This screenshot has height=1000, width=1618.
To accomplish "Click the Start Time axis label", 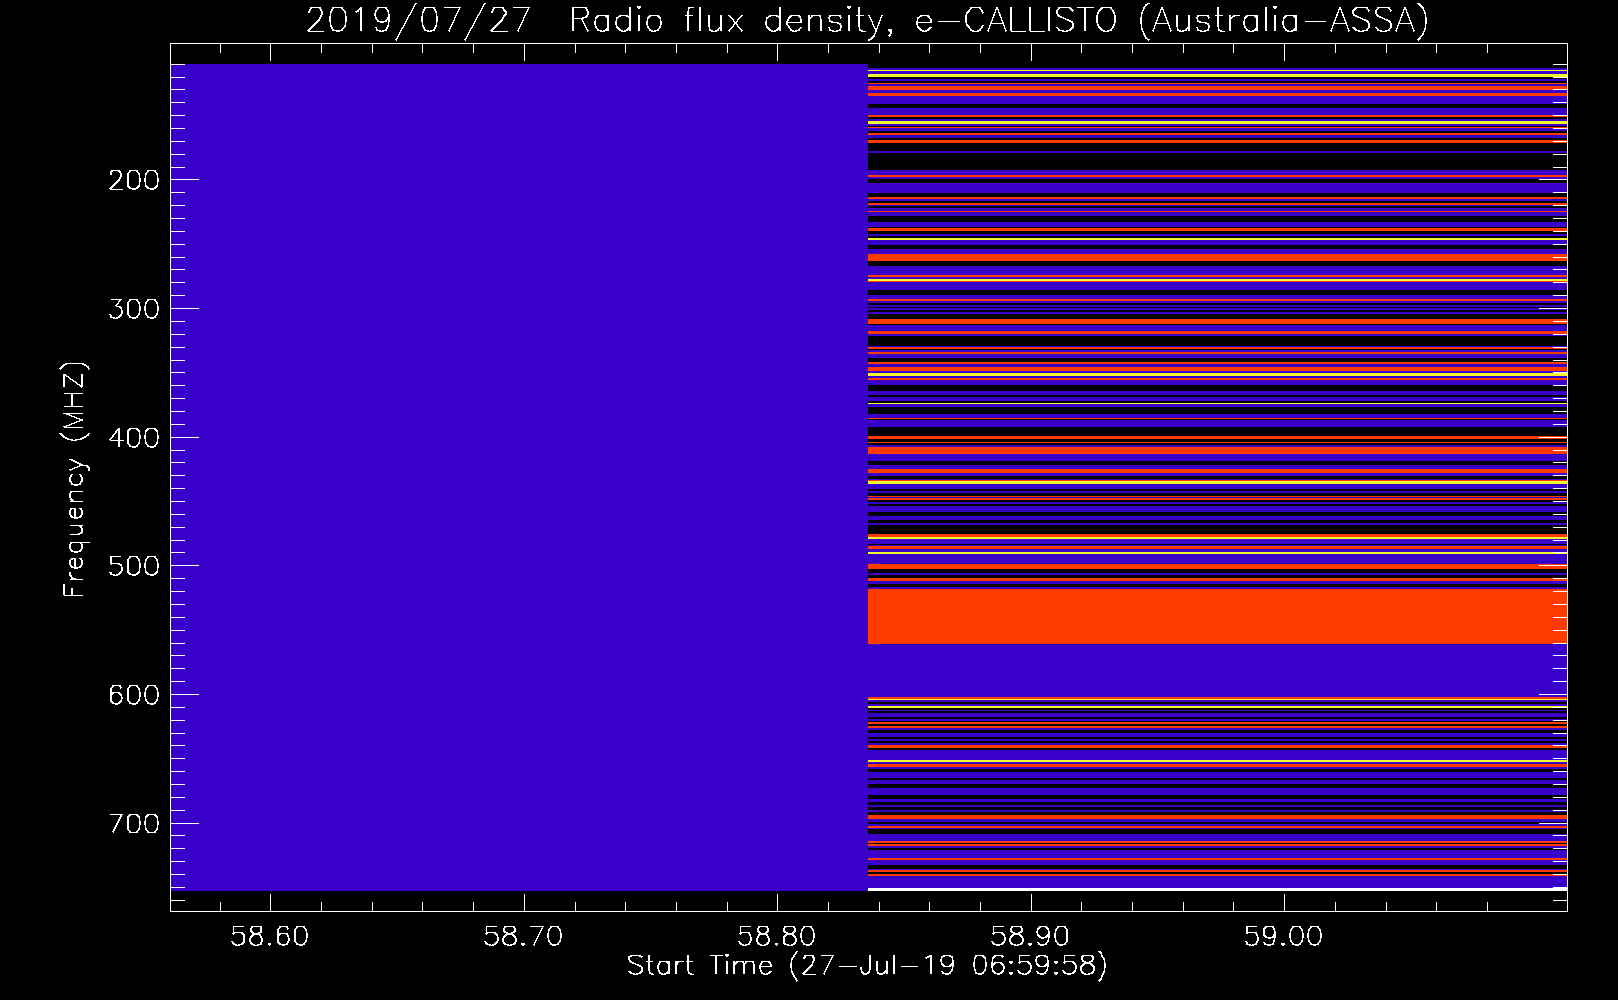I will [x=867, y=966].
